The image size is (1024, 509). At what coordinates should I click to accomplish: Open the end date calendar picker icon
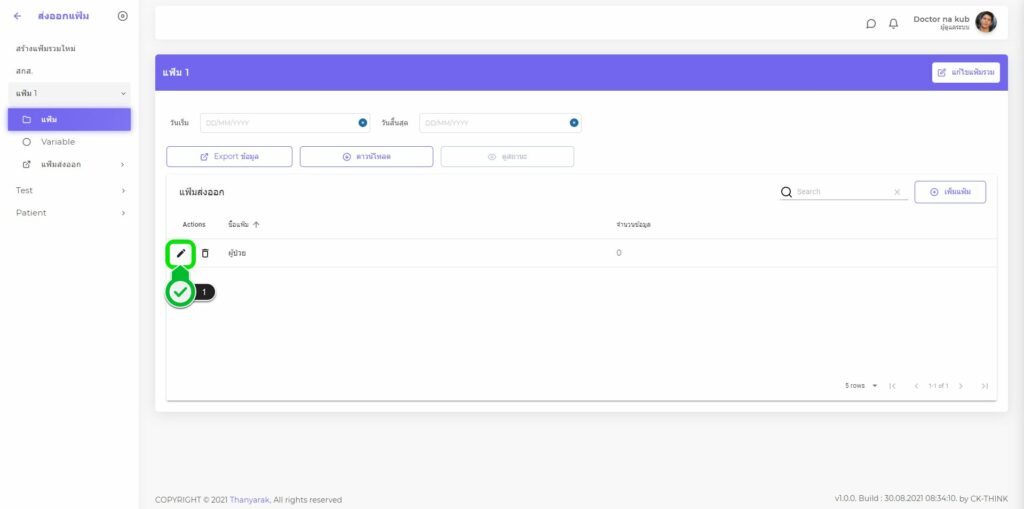[x=574, y=123]
